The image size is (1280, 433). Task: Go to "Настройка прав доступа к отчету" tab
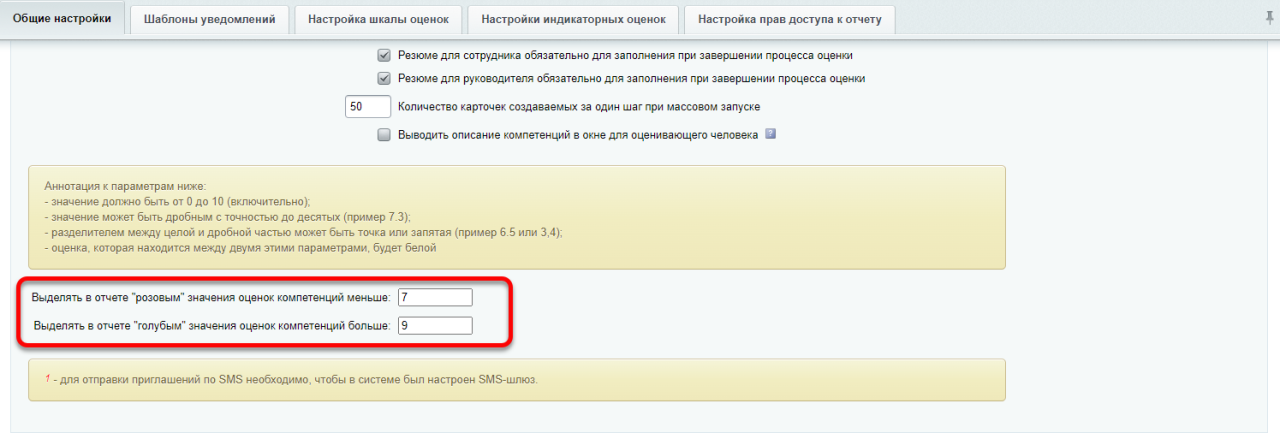coord(789,19)
